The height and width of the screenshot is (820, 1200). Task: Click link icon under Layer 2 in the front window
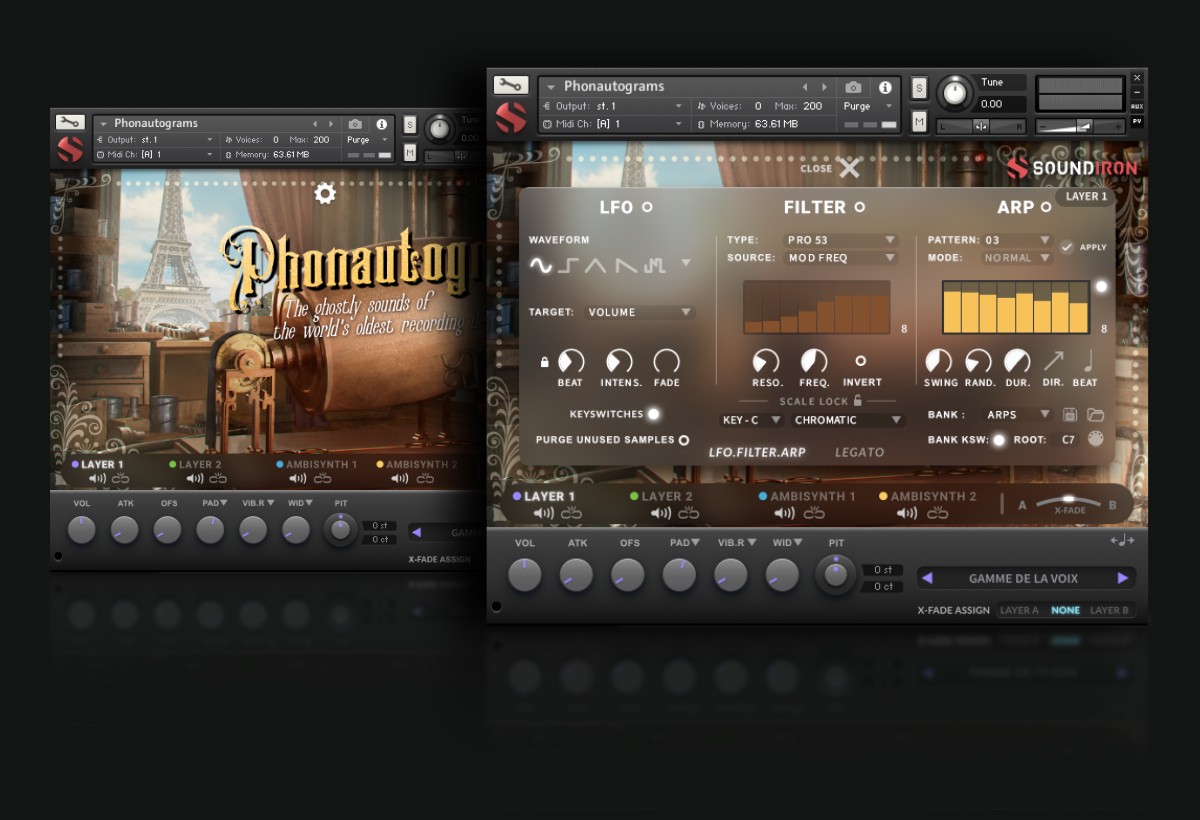[689, 513]
